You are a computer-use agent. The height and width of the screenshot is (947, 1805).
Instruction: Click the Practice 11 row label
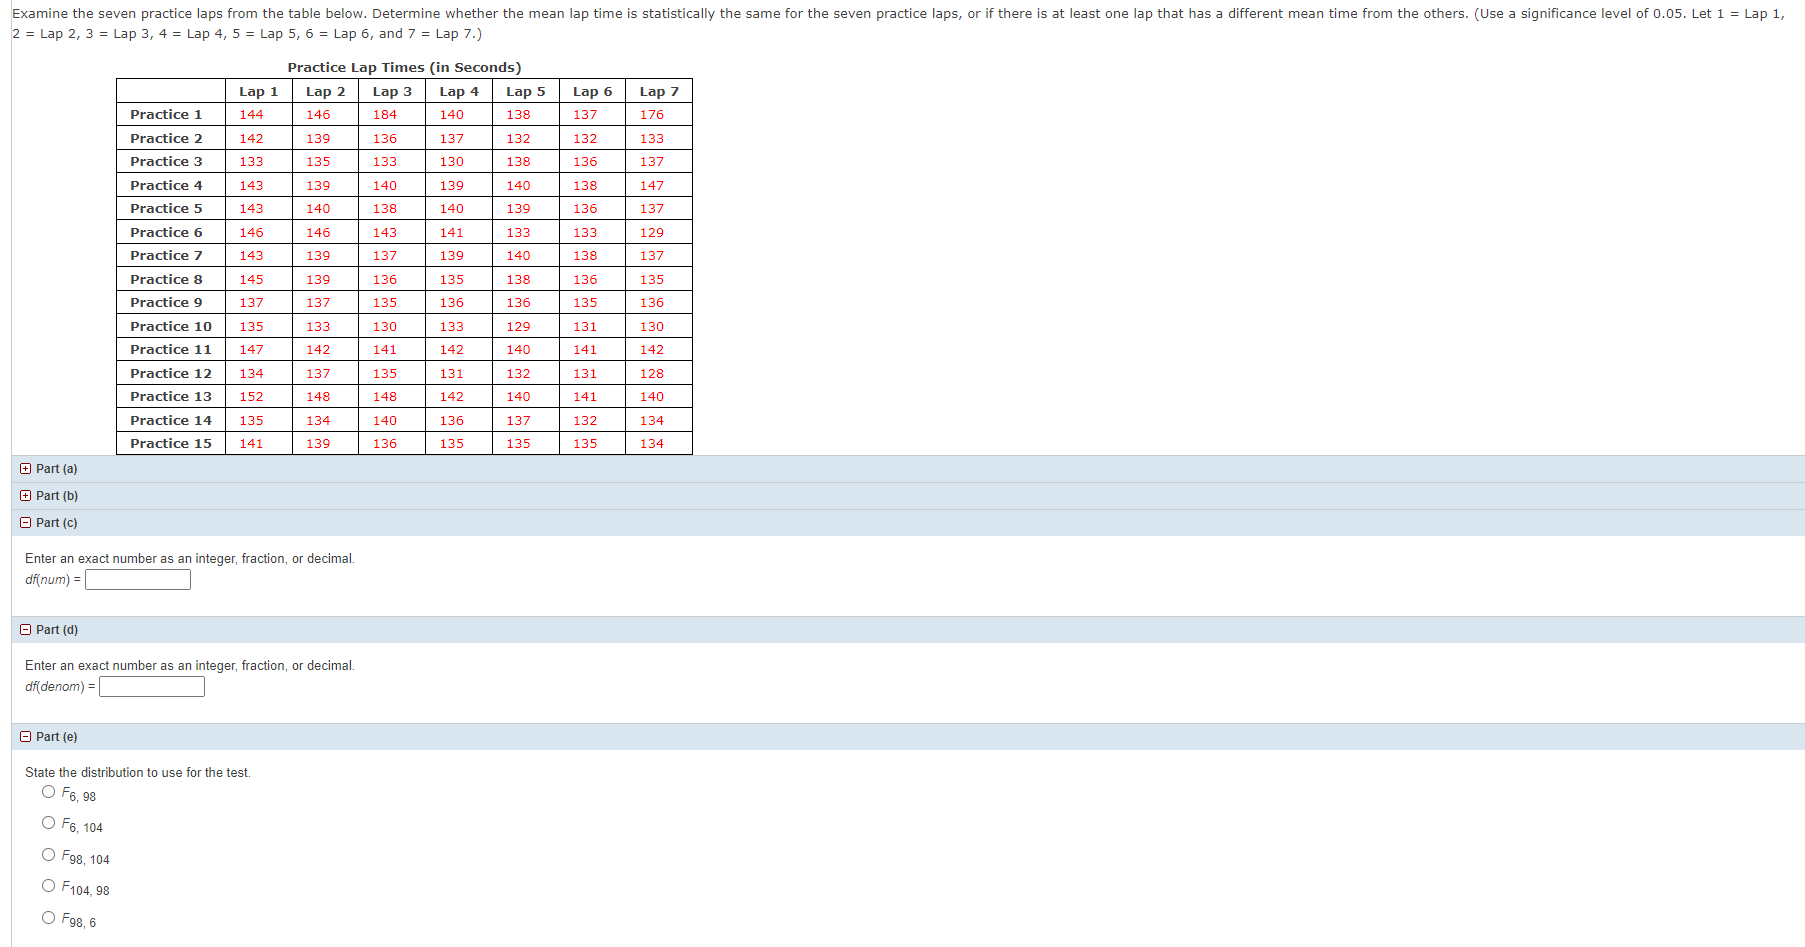pos(171,350)
